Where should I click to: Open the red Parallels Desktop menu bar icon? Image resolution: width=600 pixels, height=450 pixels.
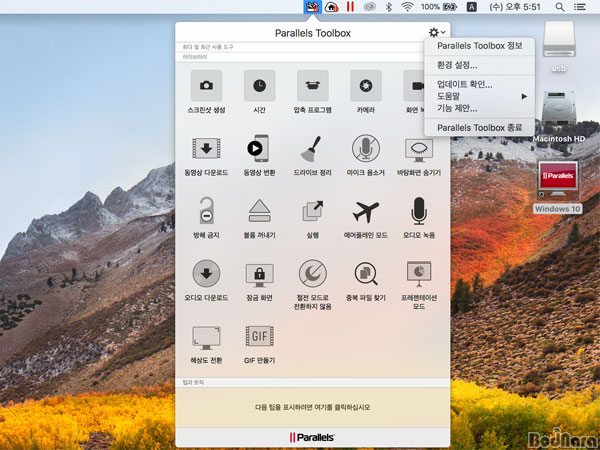(x=350, y=7)
